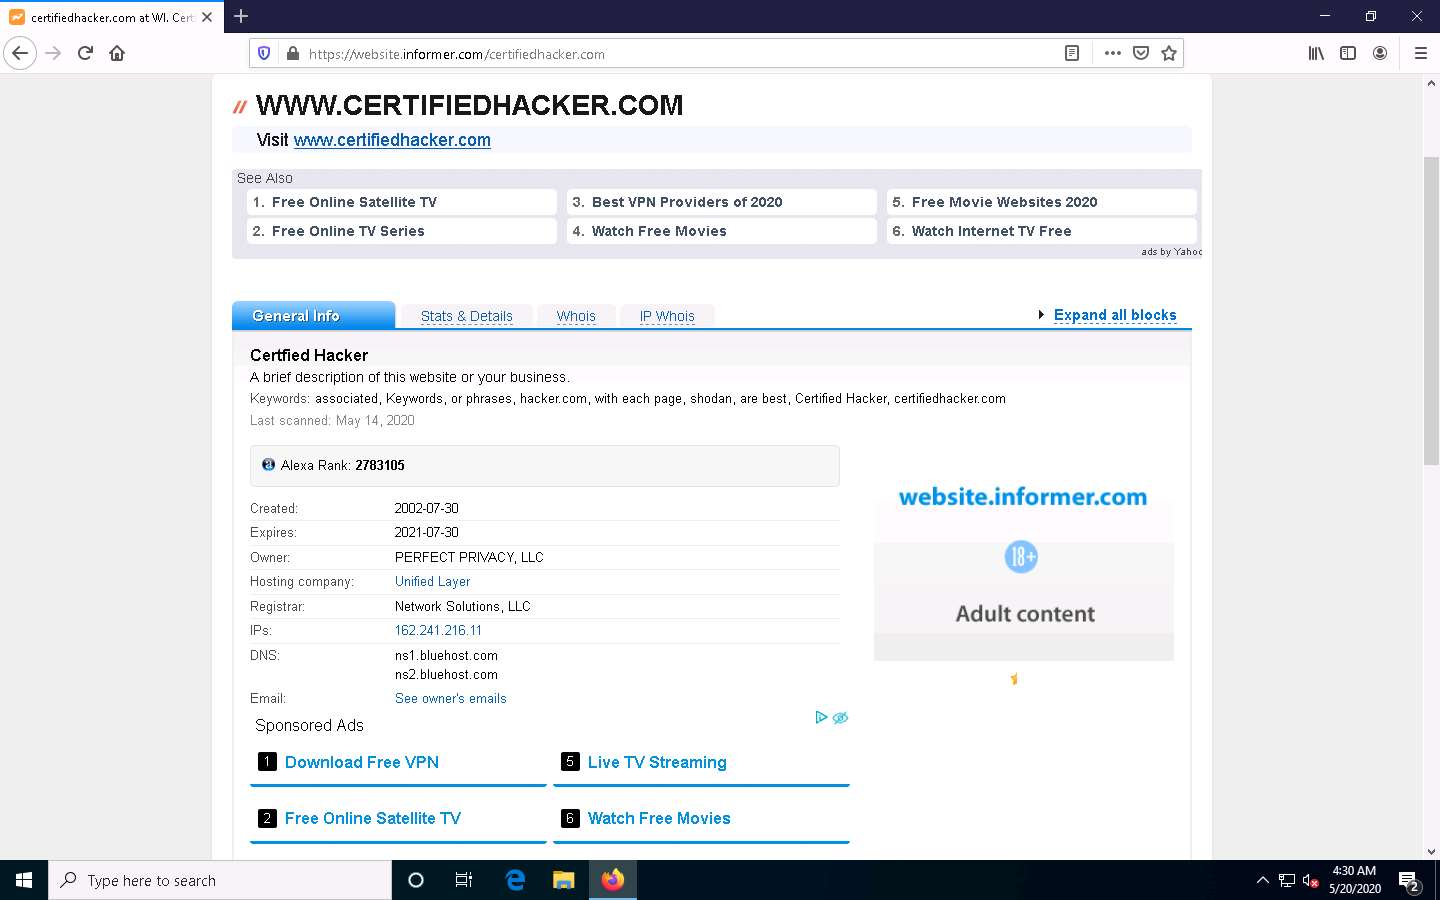Click the taskbar clock showing 4:30 AM

click(x=1354, y=880)
